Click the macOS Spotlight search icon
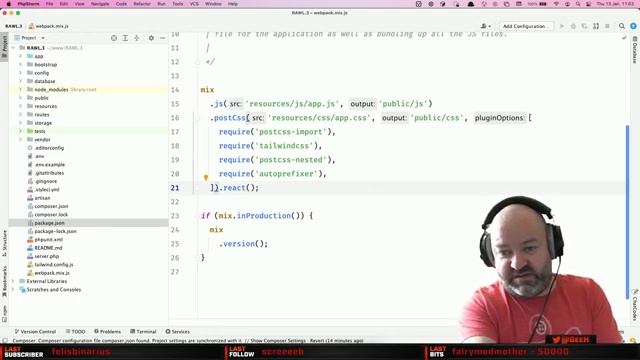Image resolution: width=640 pixels, height=360 pixels. [x=578, y=4]
